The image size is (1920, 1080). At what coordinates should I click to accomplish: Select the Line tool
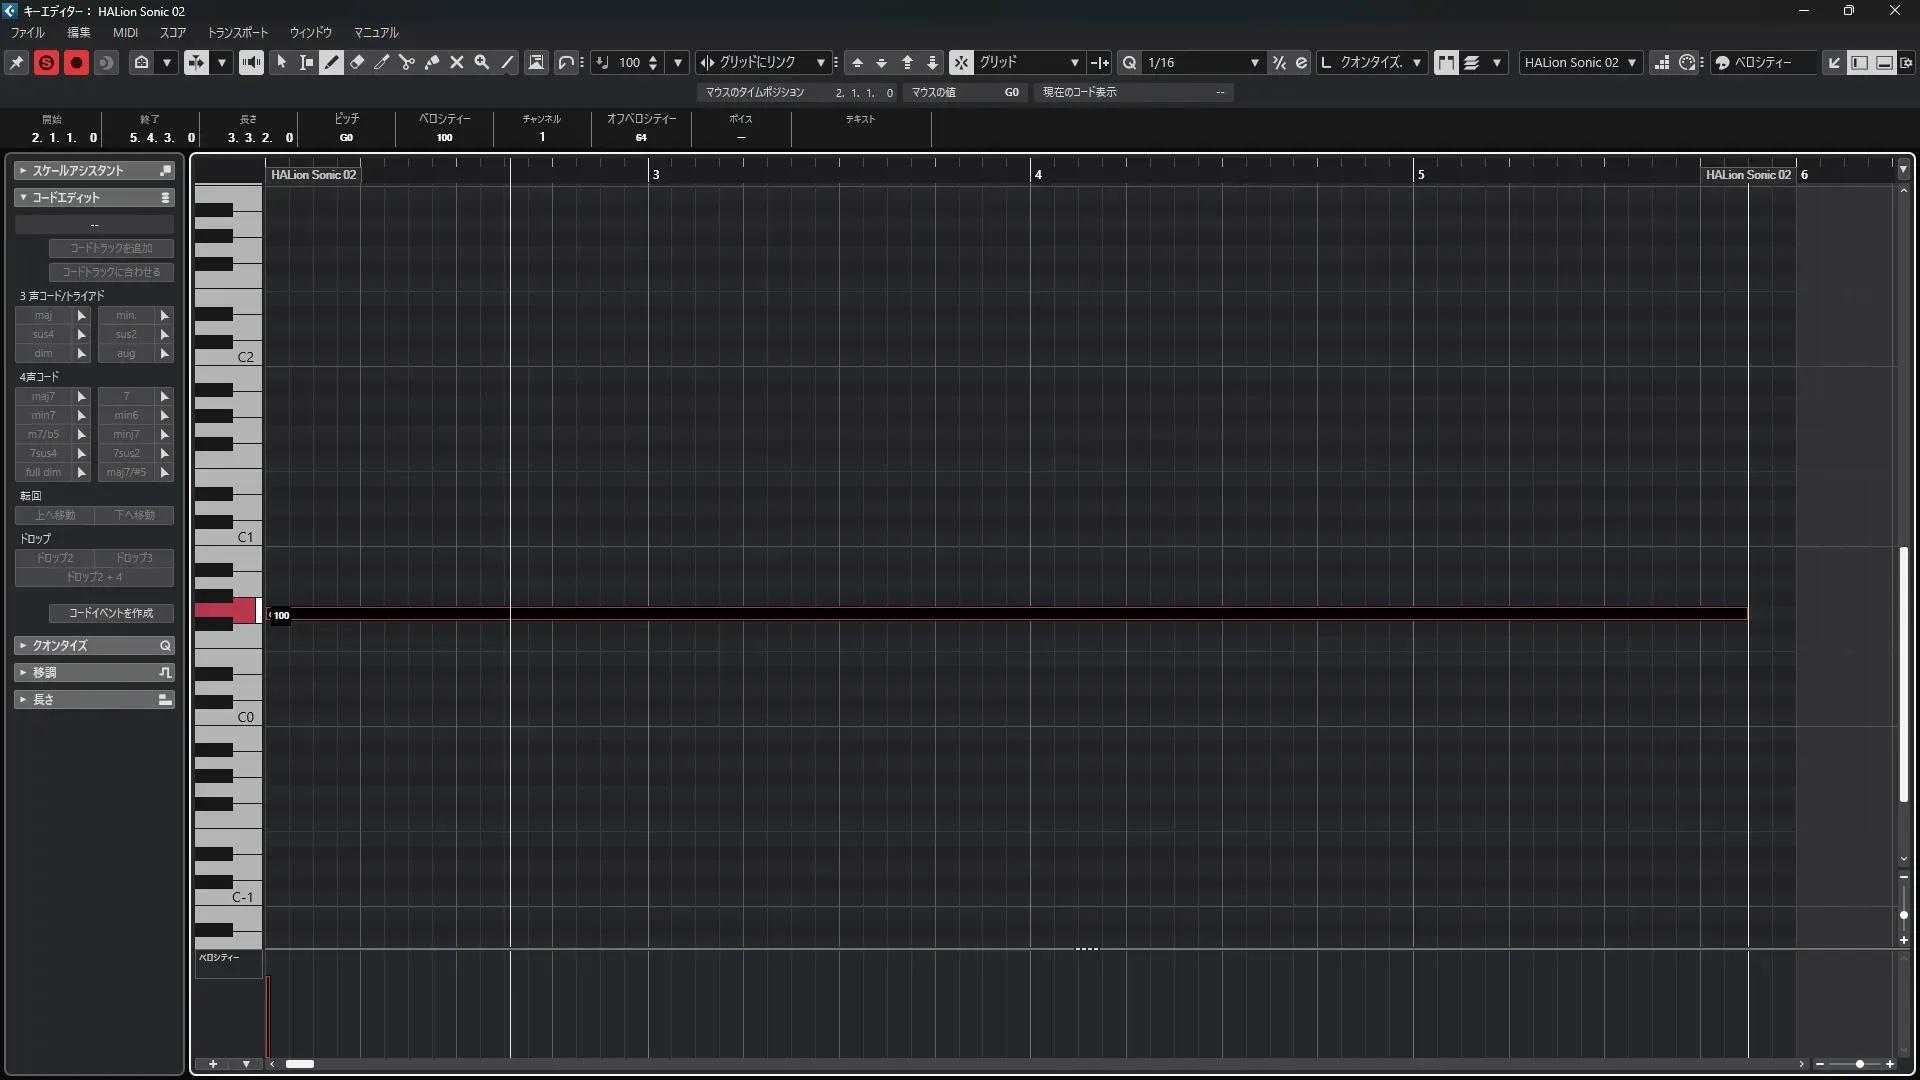(508, 62)
